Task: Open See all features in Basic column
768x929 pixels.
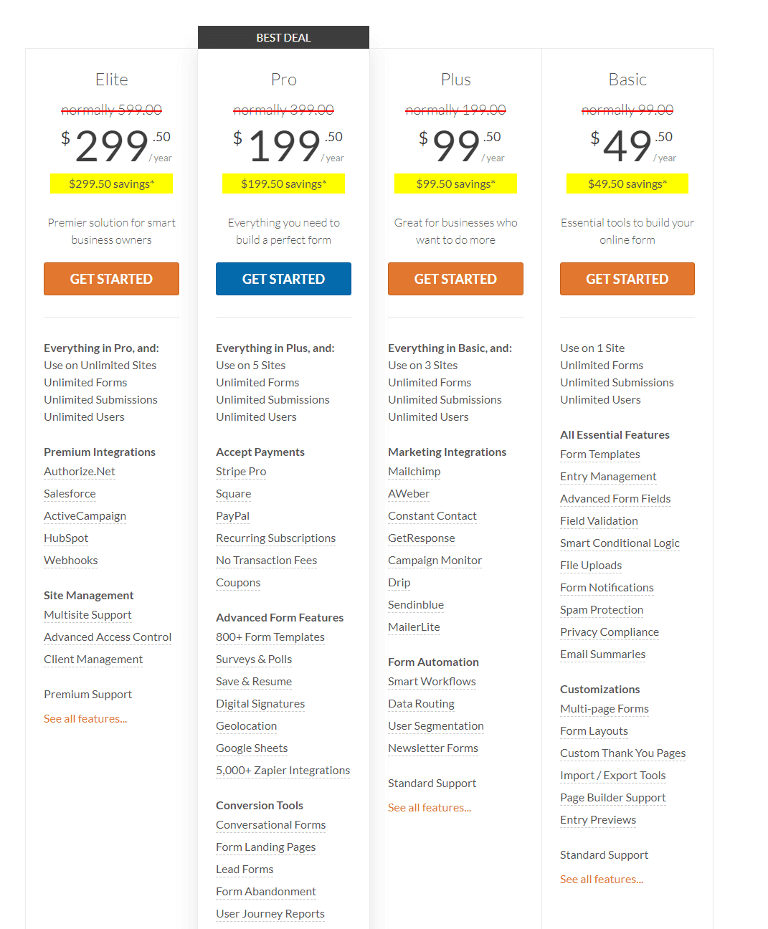Action: pos(601,879)
